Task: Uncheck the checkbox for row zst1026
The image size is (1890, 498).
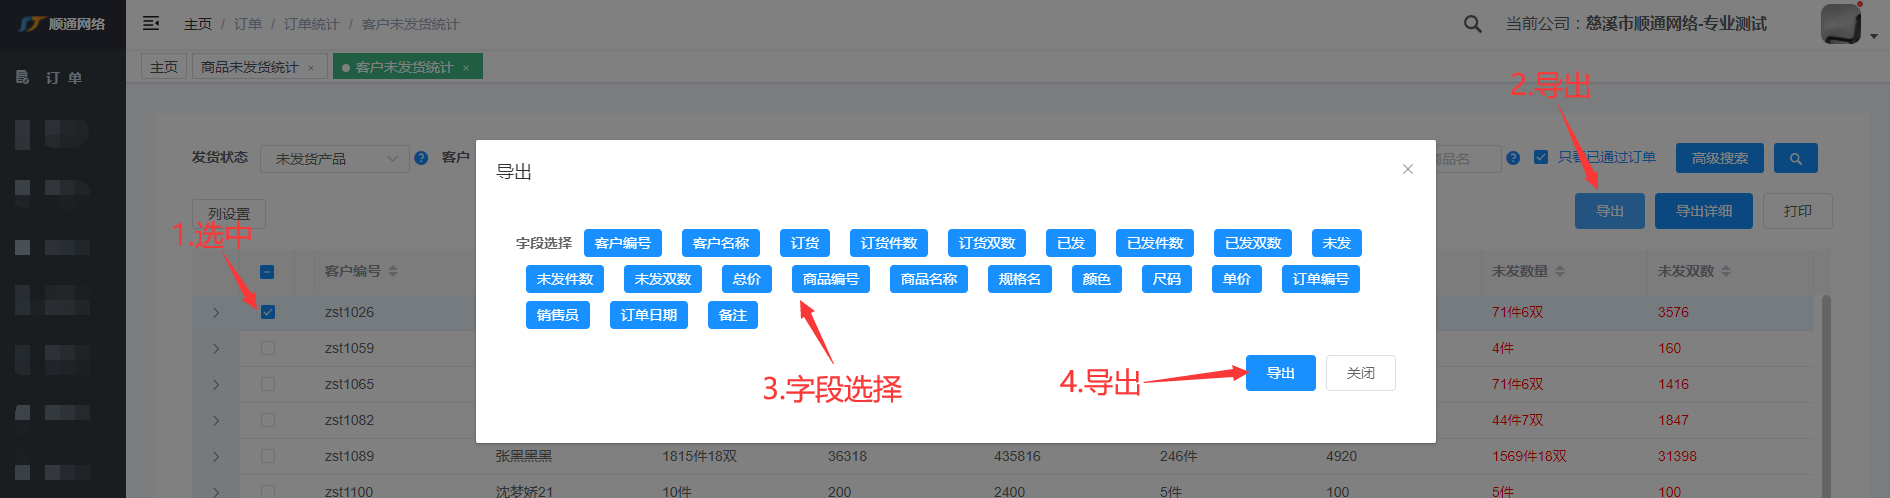Action: (267, 312)
